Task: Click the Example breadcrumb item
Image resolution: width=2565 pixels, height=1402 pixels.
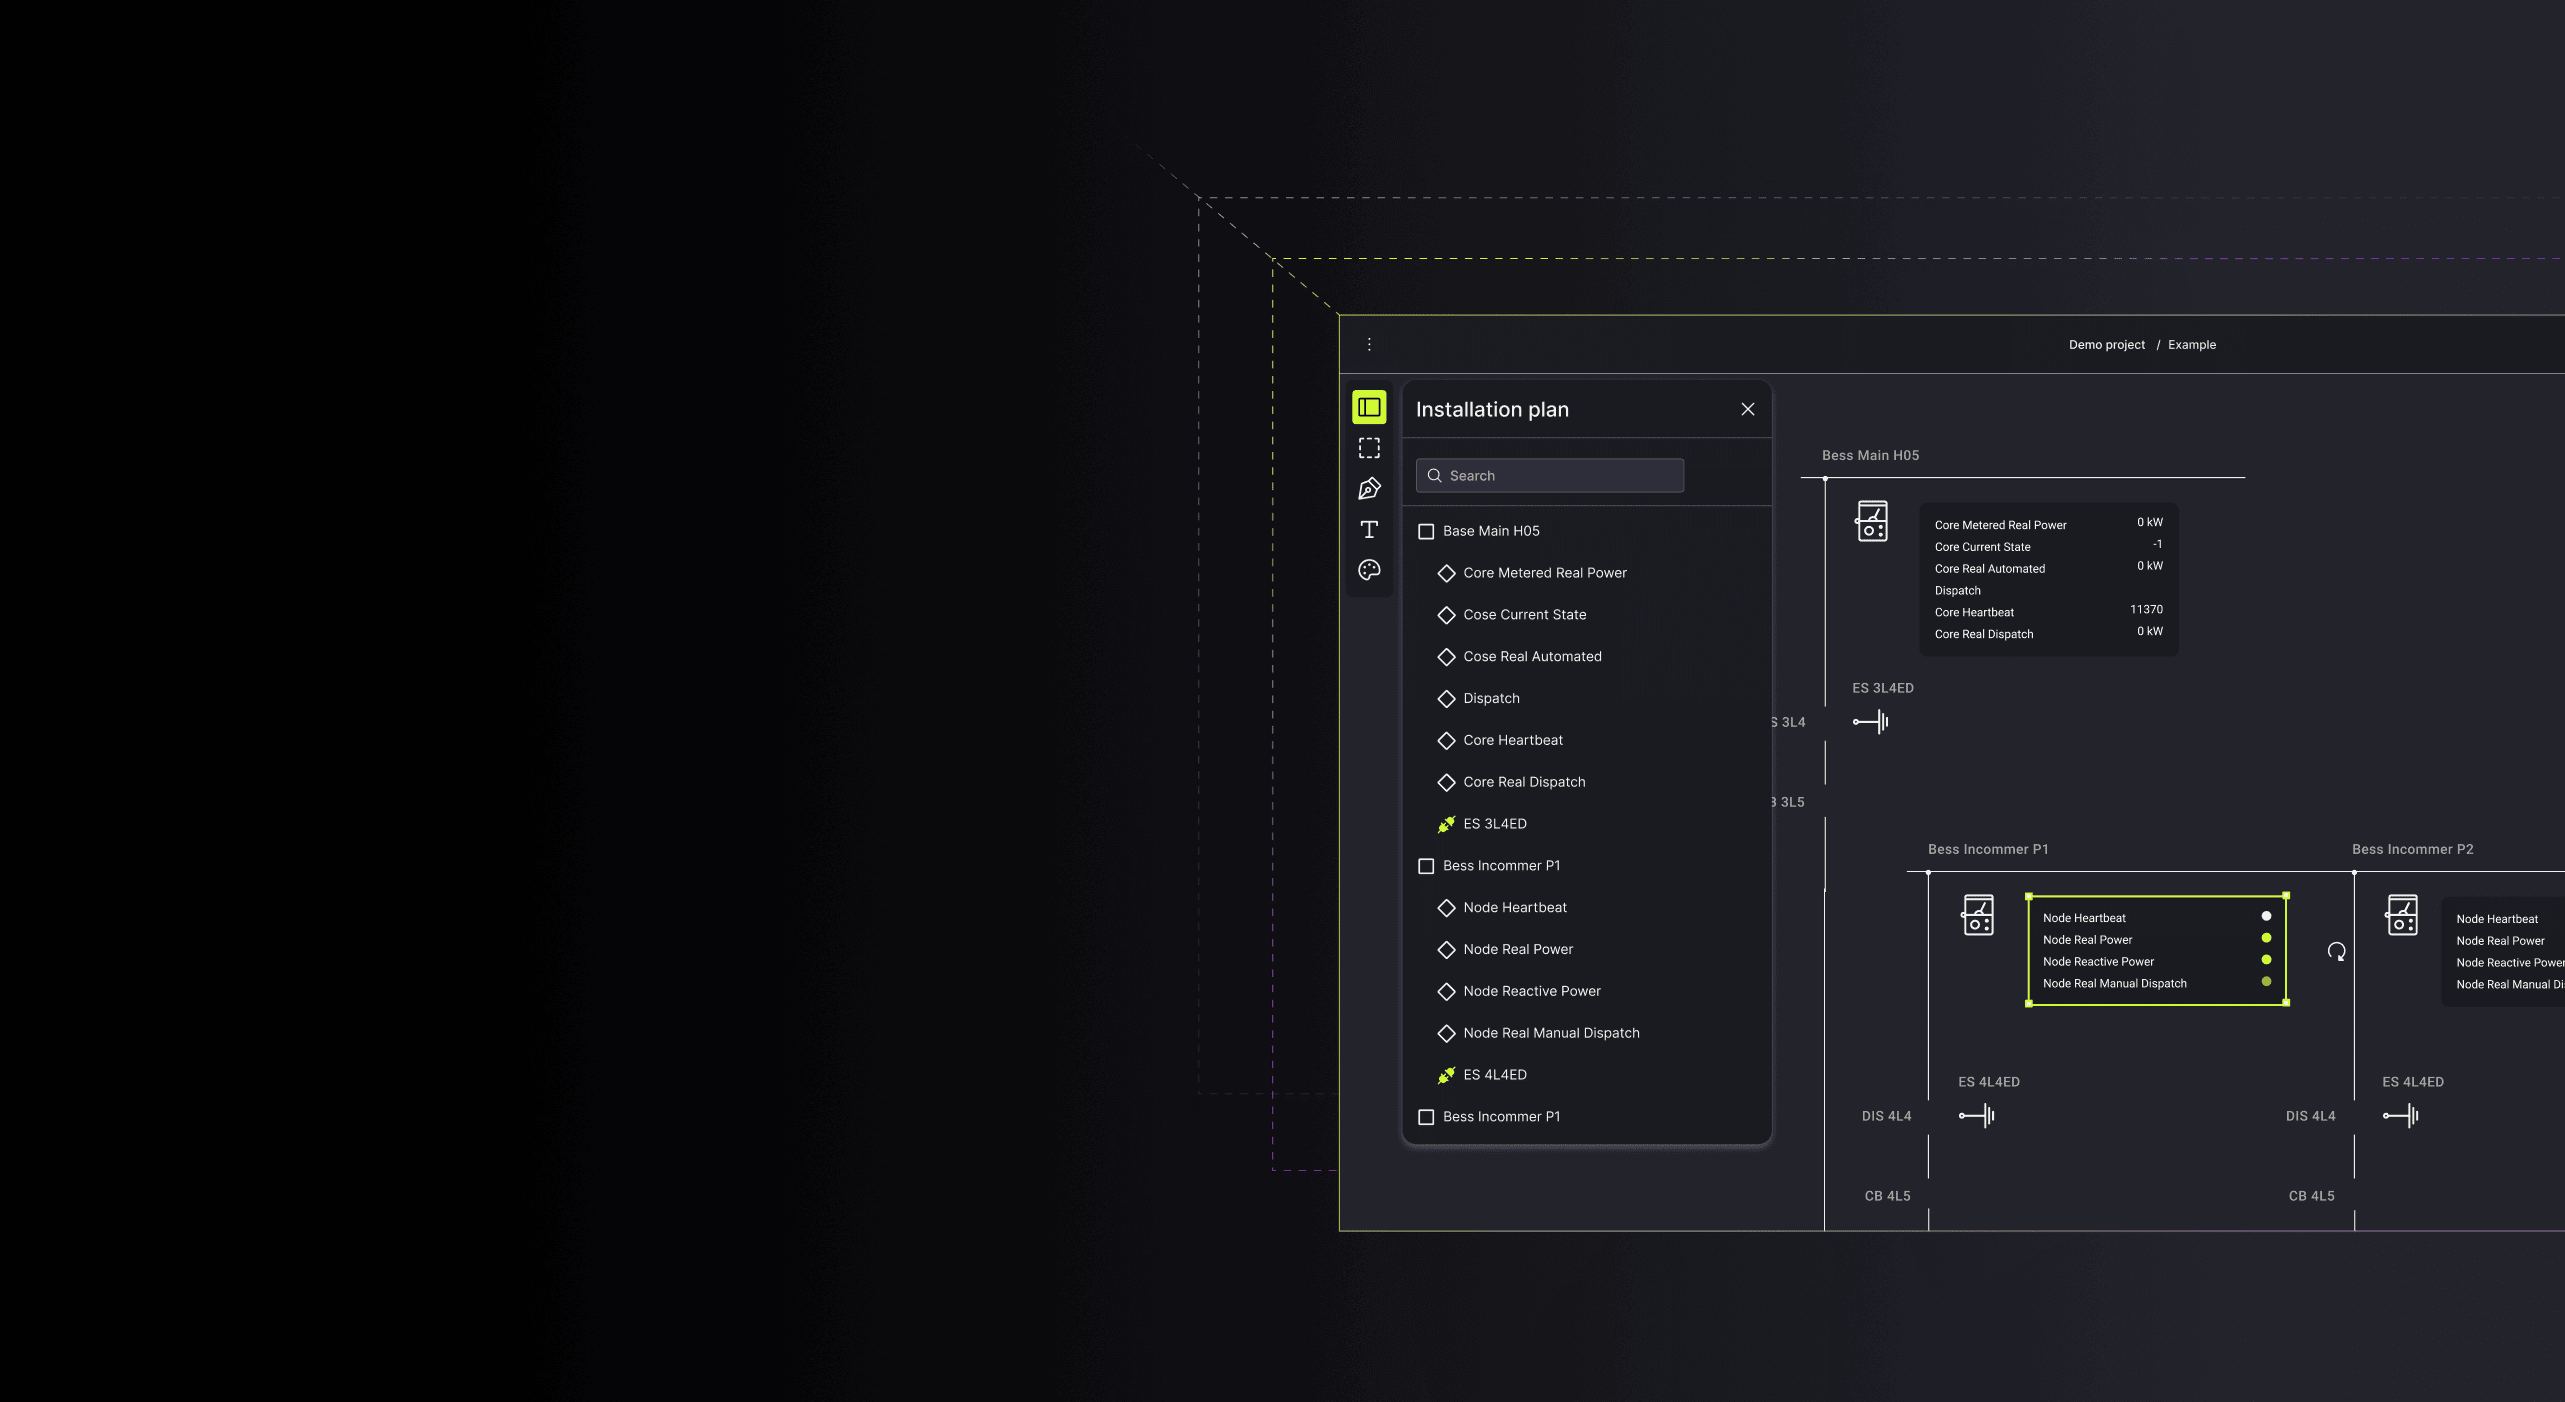Action: coord(2192,344)
